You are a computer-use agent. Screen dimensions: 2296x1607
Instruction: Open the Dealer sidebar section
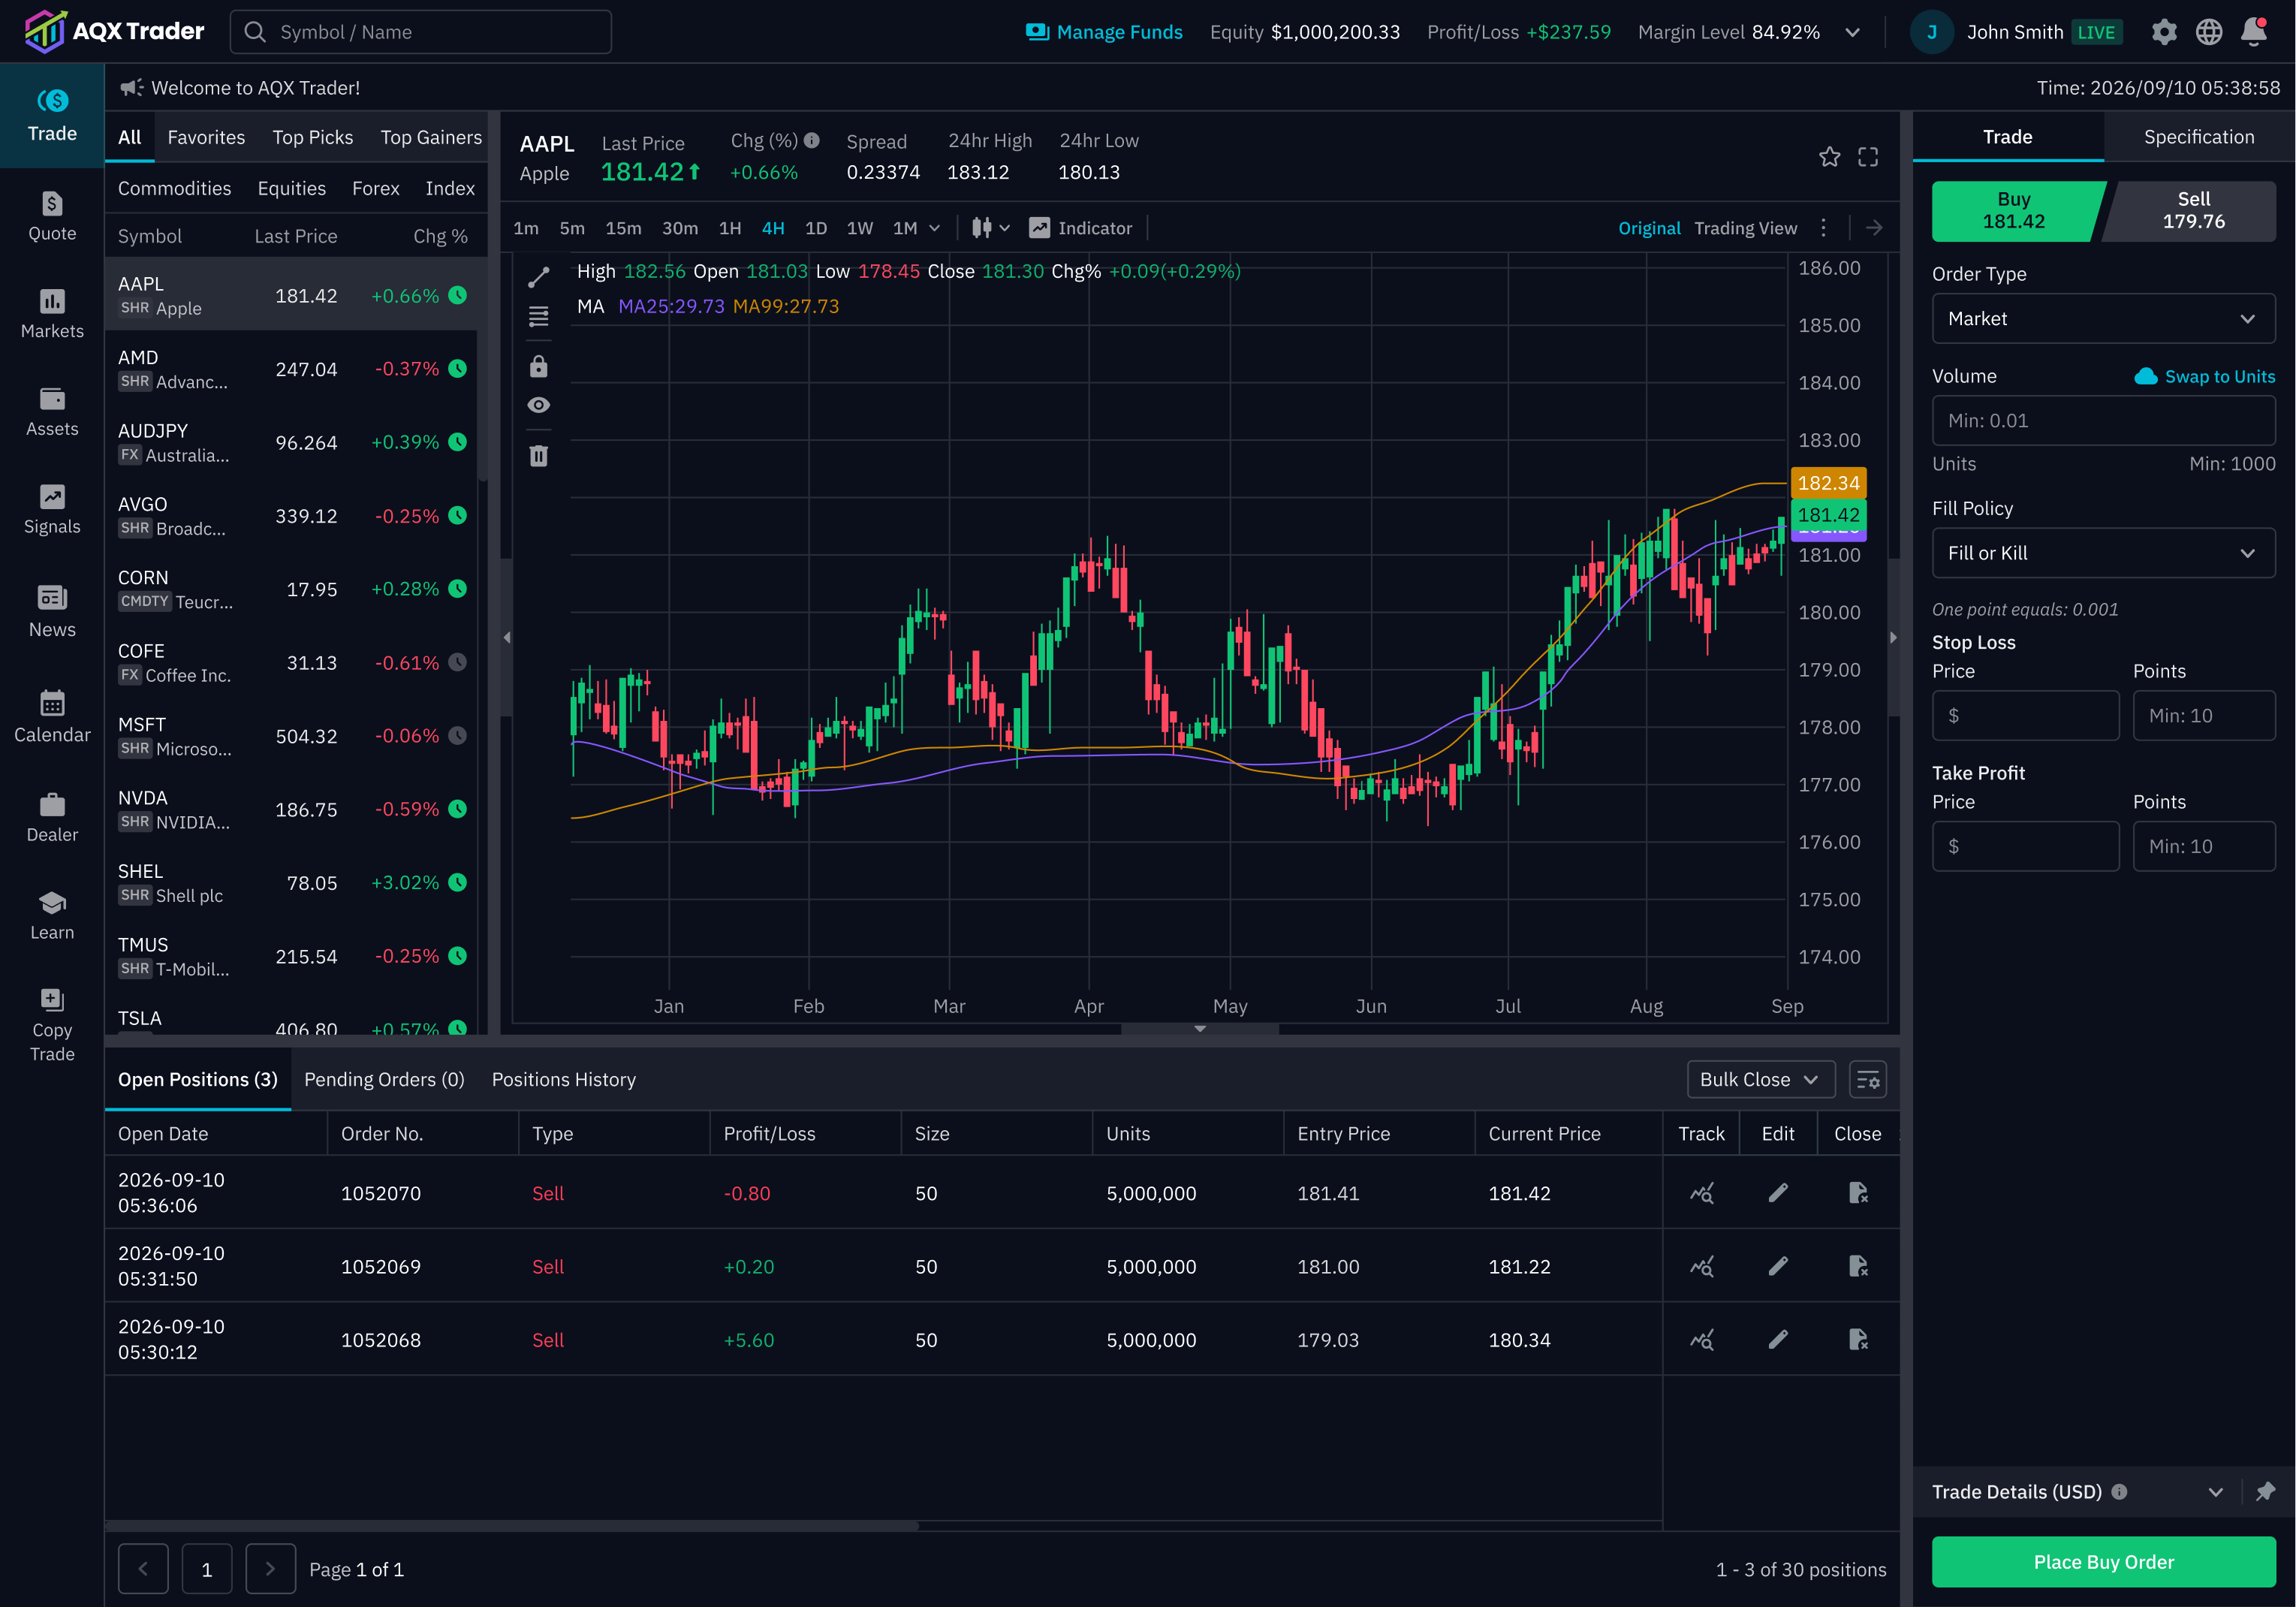(52, 817)
